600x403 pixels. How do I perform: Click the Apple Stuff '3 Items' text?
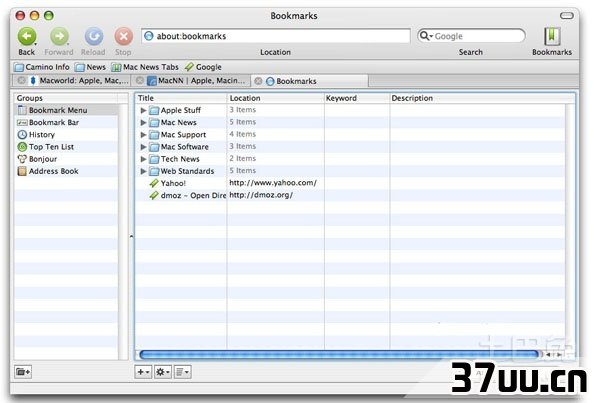[243, 110]
